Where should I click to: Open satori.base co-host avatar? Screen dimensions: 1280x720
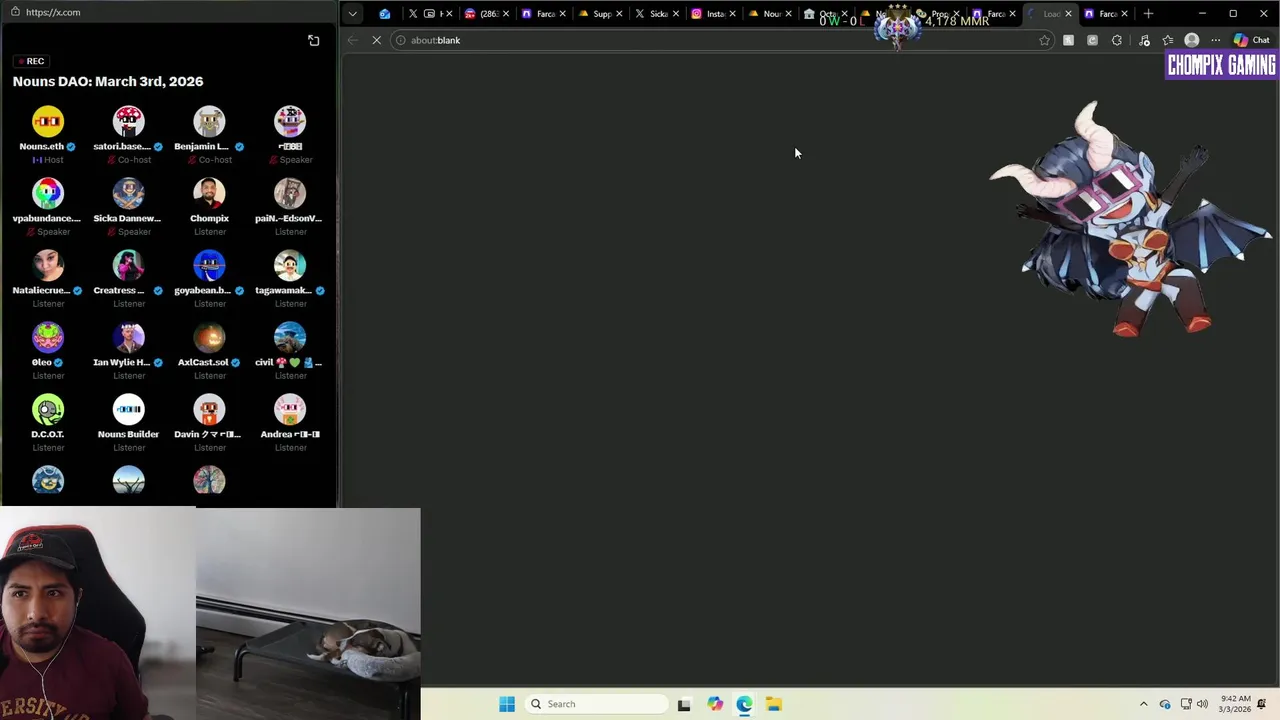pos(128,121)
